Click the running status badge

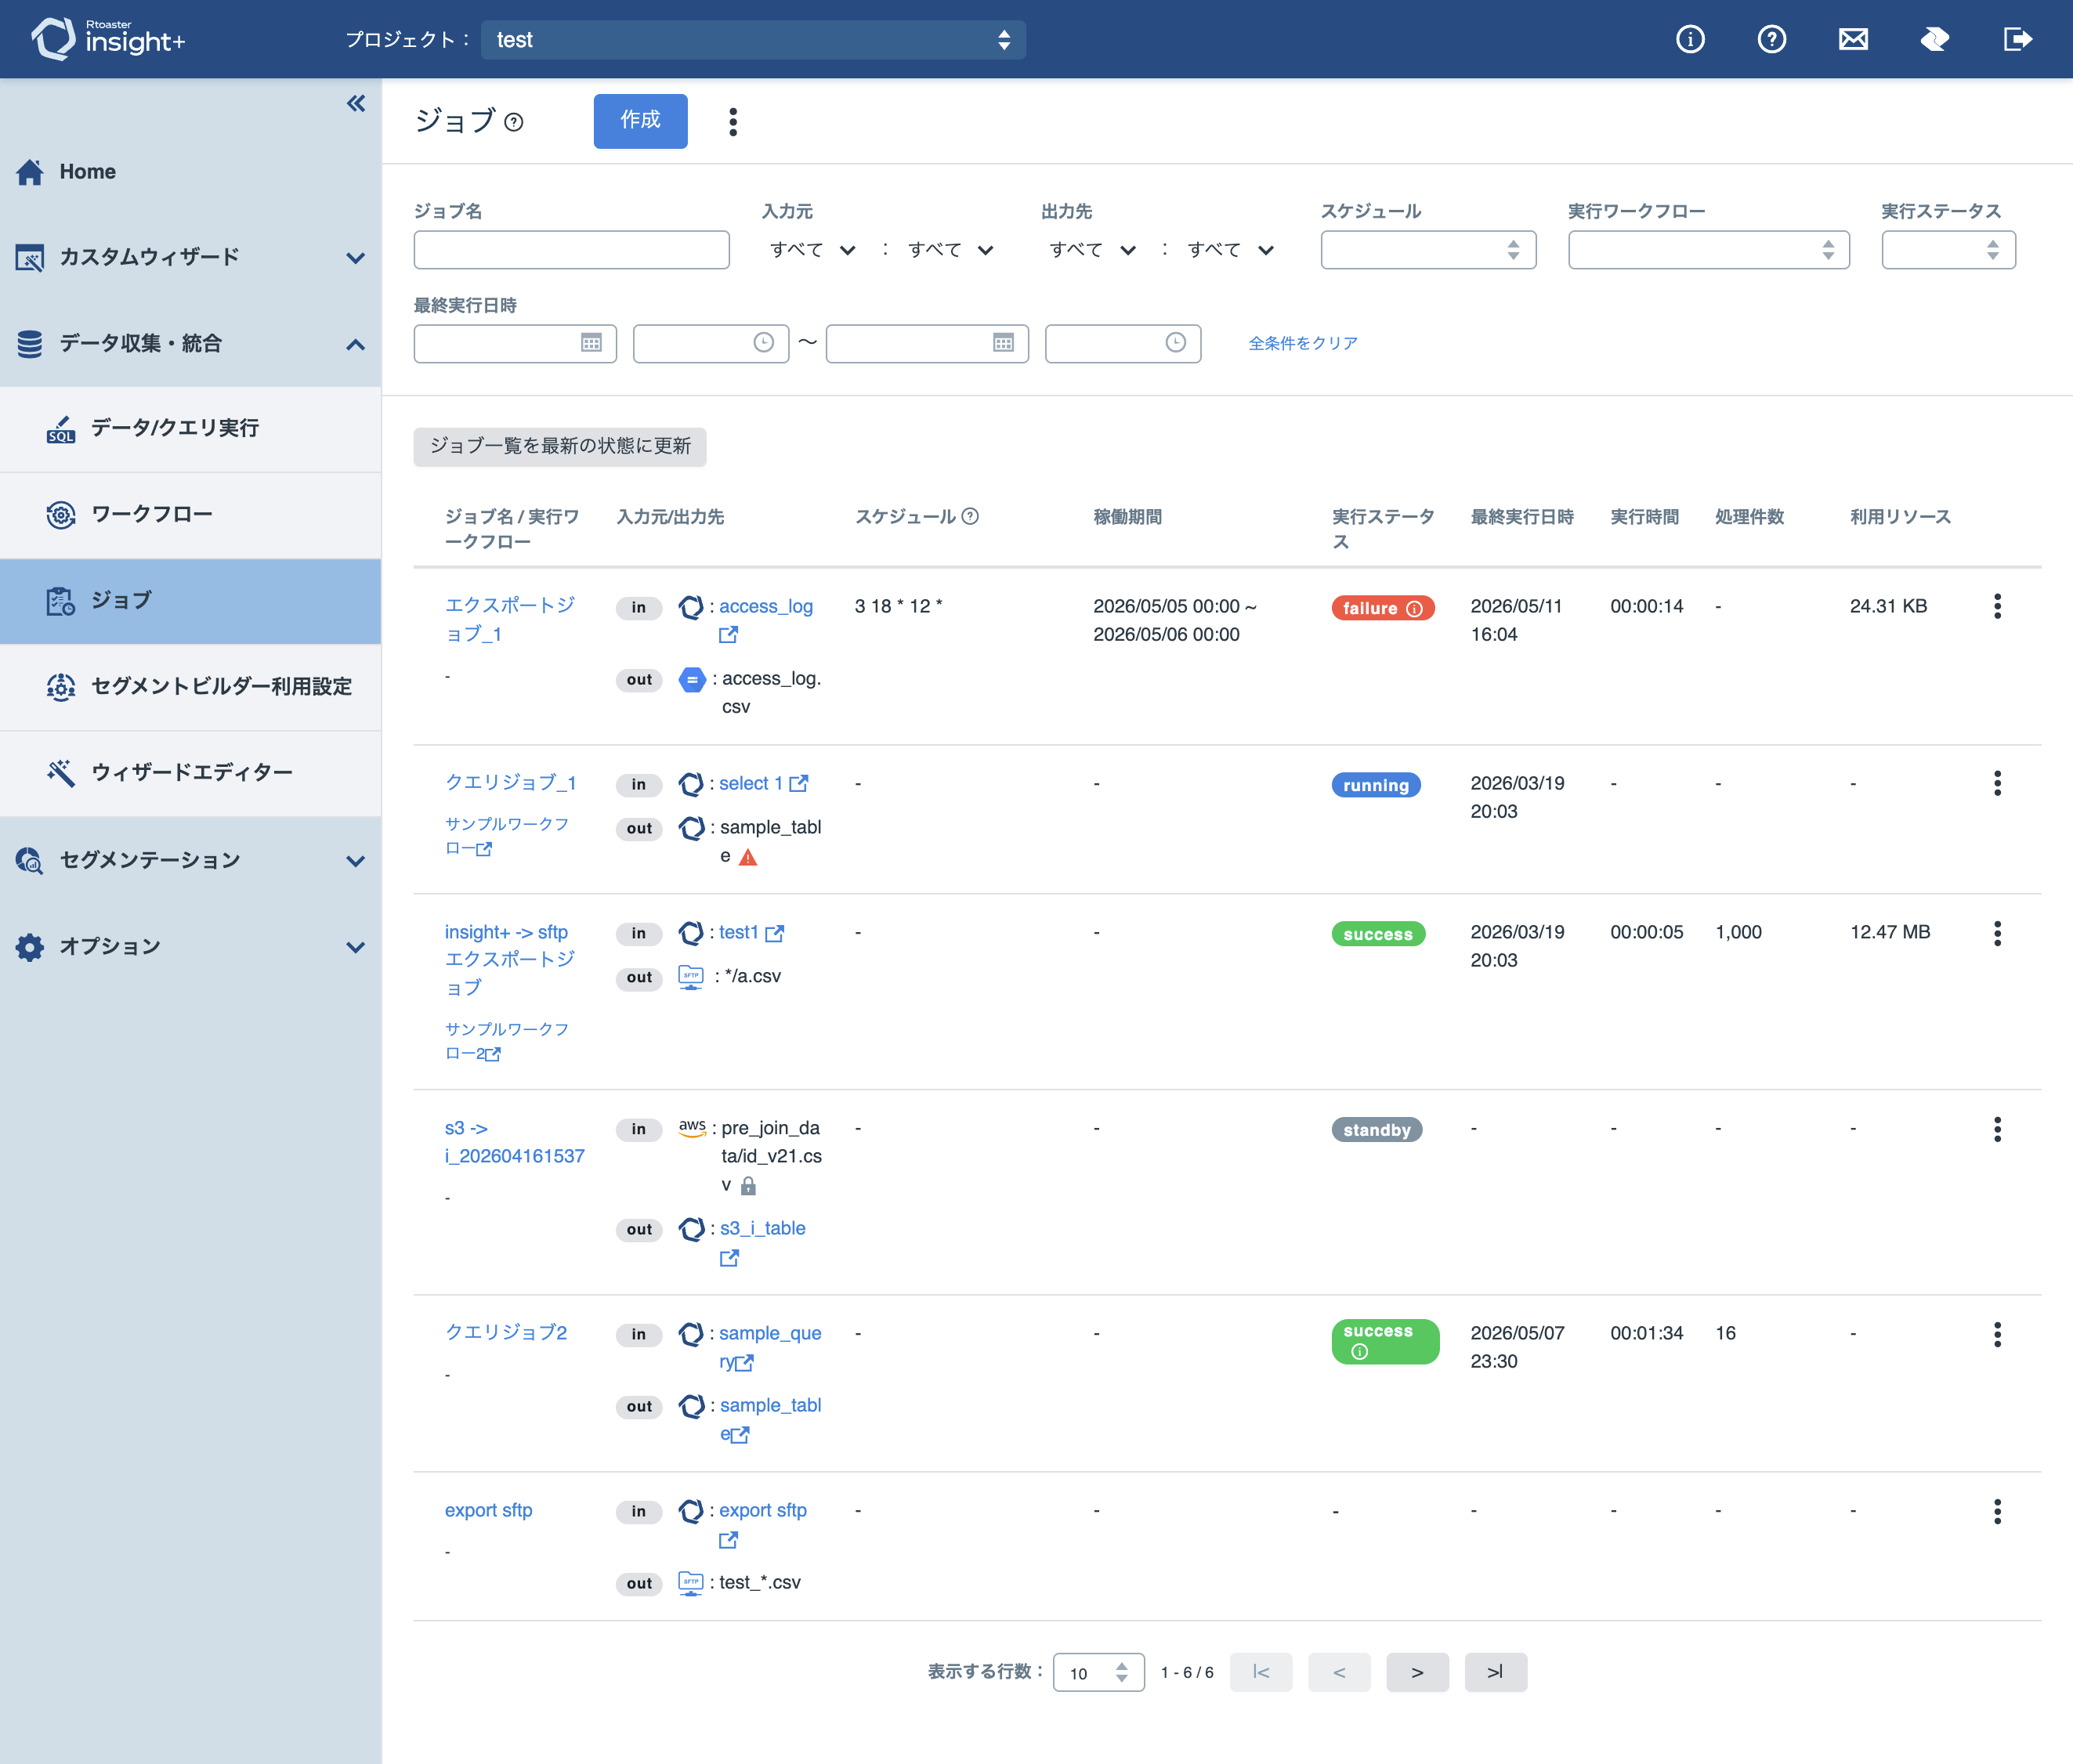coord(1375,785)
